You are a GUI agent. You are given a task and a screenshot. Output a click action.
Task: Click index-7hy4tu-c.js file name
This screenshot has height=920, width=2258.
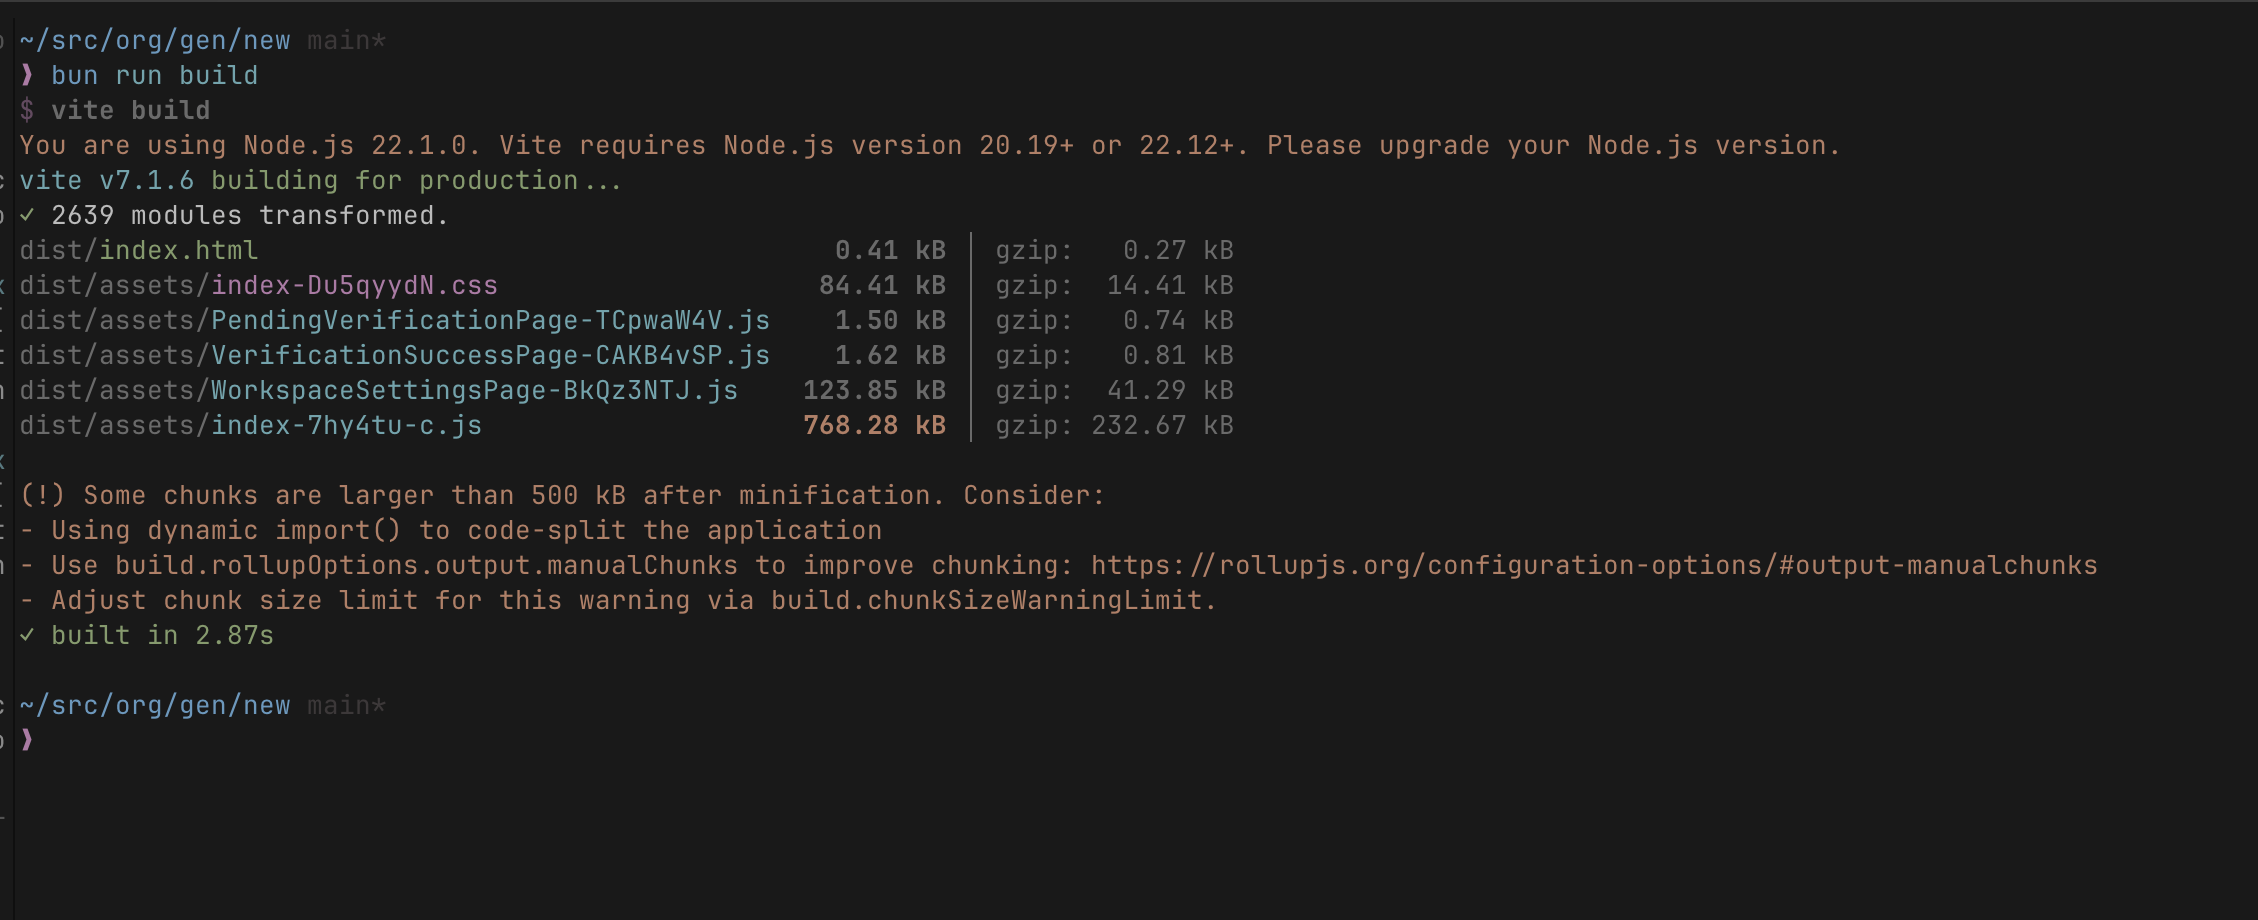pos(346,425)
